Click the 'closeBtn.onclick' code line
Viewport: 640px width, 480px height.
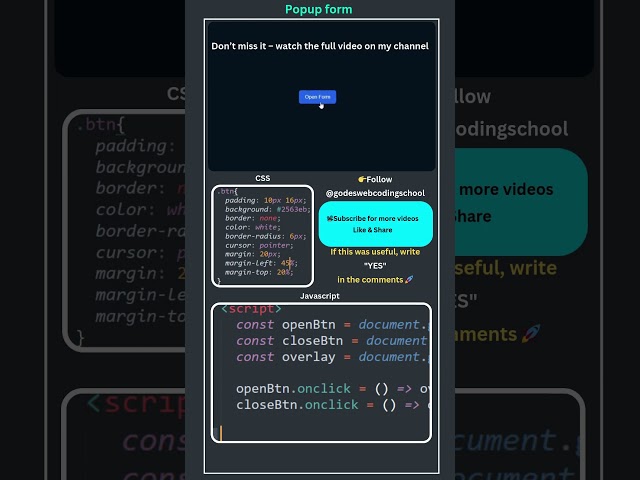[x=332, y=405]
